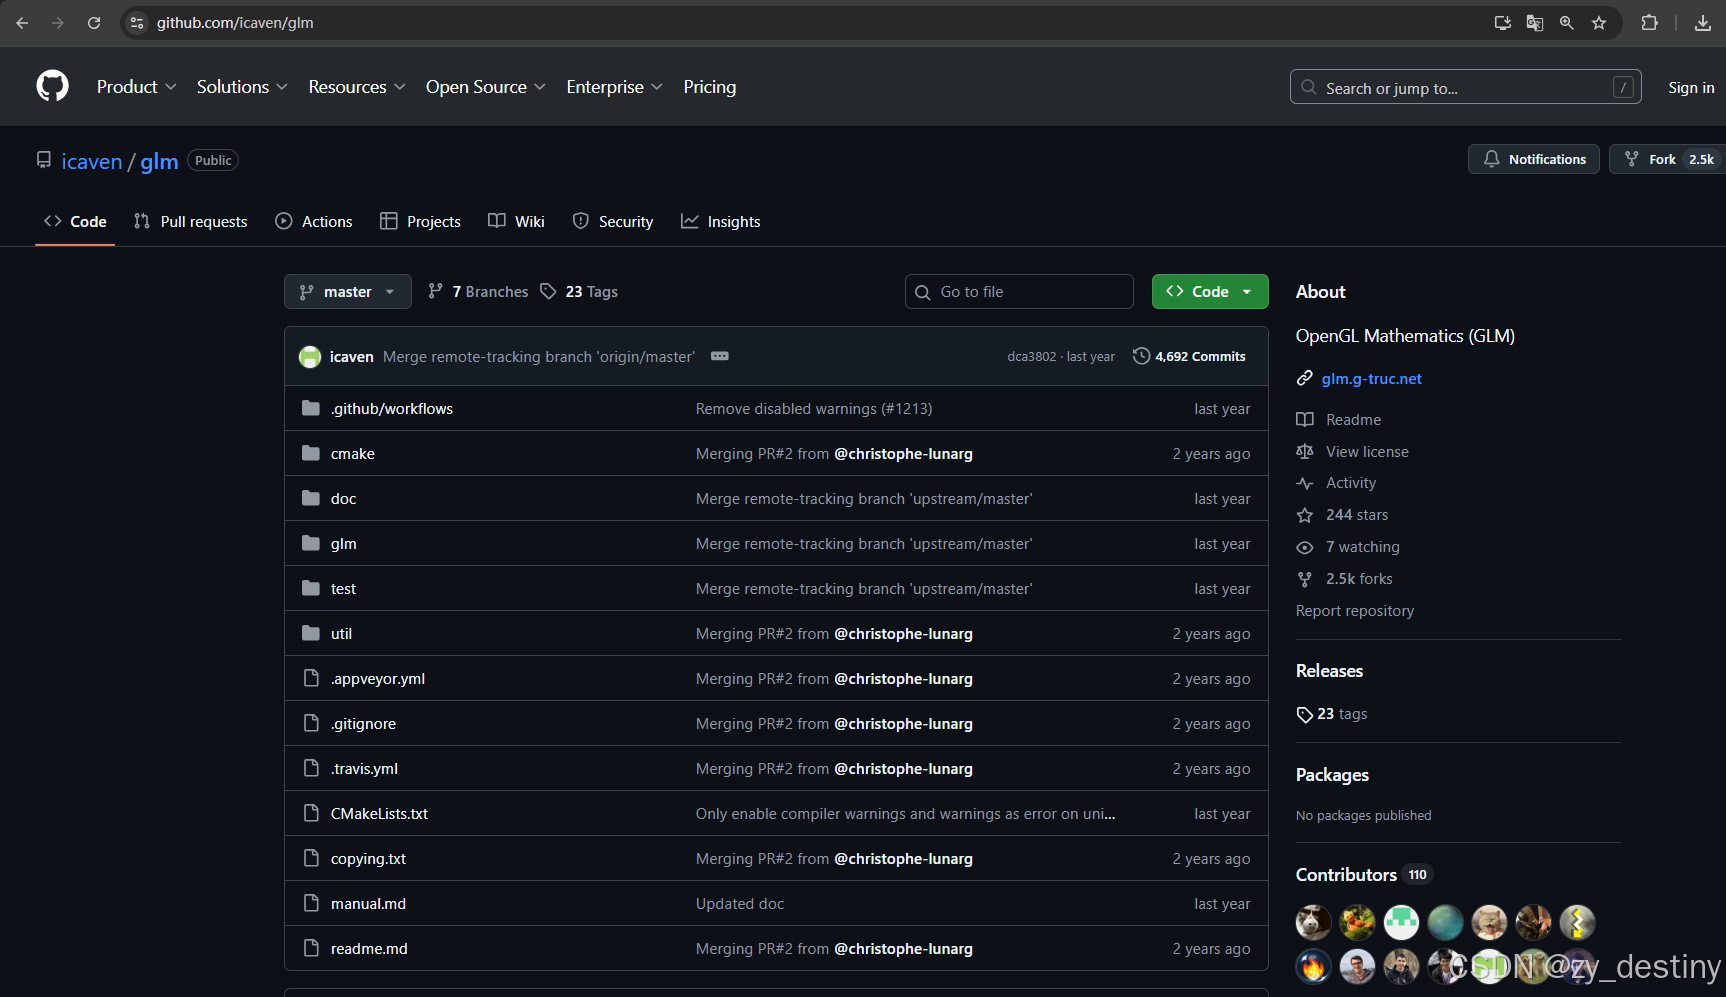This screenshot has width=1726, height=997.
Task: Click the glm repository name link
Action: coord(159,161)
